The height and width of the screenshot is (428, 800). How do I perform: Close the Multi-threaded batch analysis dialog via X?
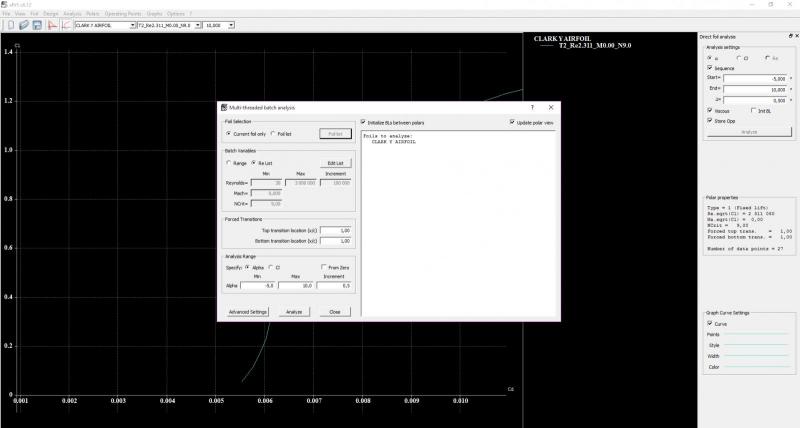[551, 107]
